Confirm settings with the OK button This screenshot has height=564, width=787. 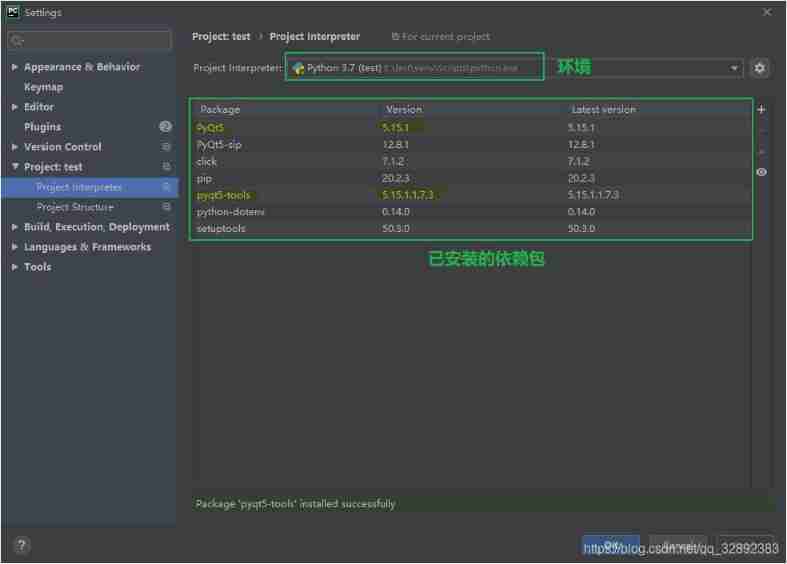(x=610, y=546)
